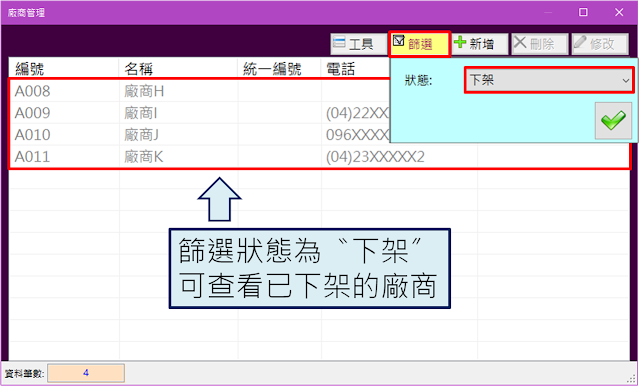Click phone cell starting with (04)22XX

tap(357, 113)
